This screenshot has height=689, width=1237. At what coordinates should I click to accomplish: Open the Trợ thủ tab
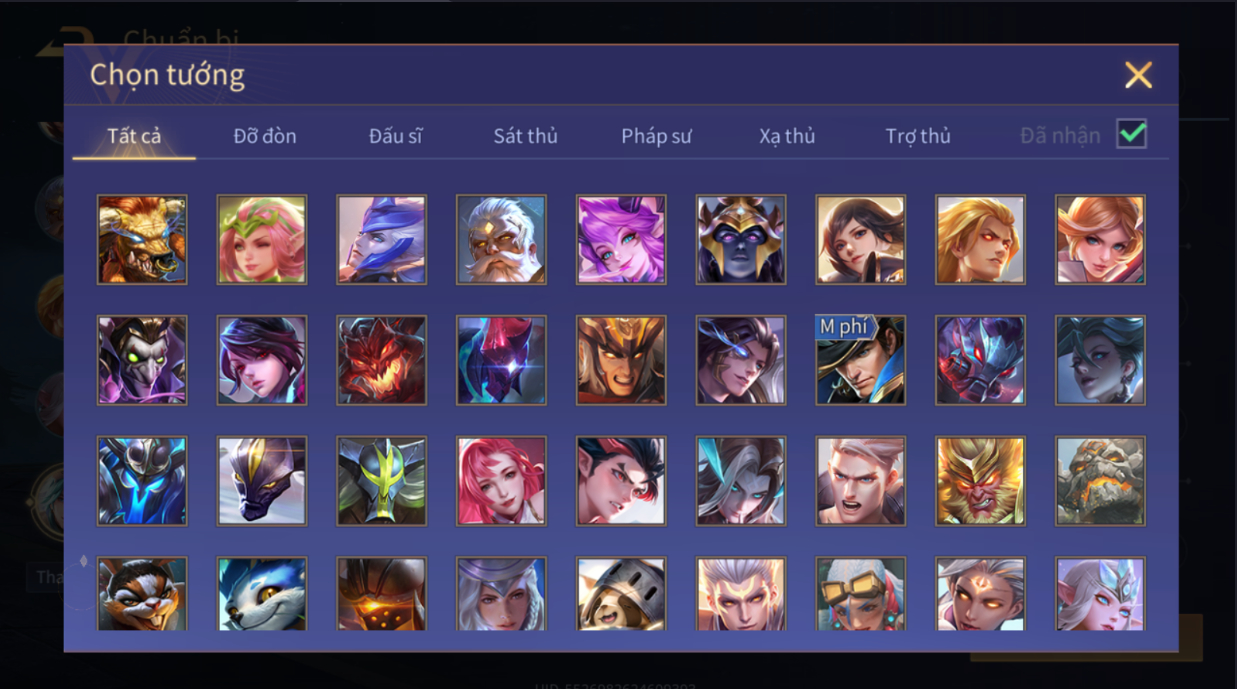coord(918,136)
